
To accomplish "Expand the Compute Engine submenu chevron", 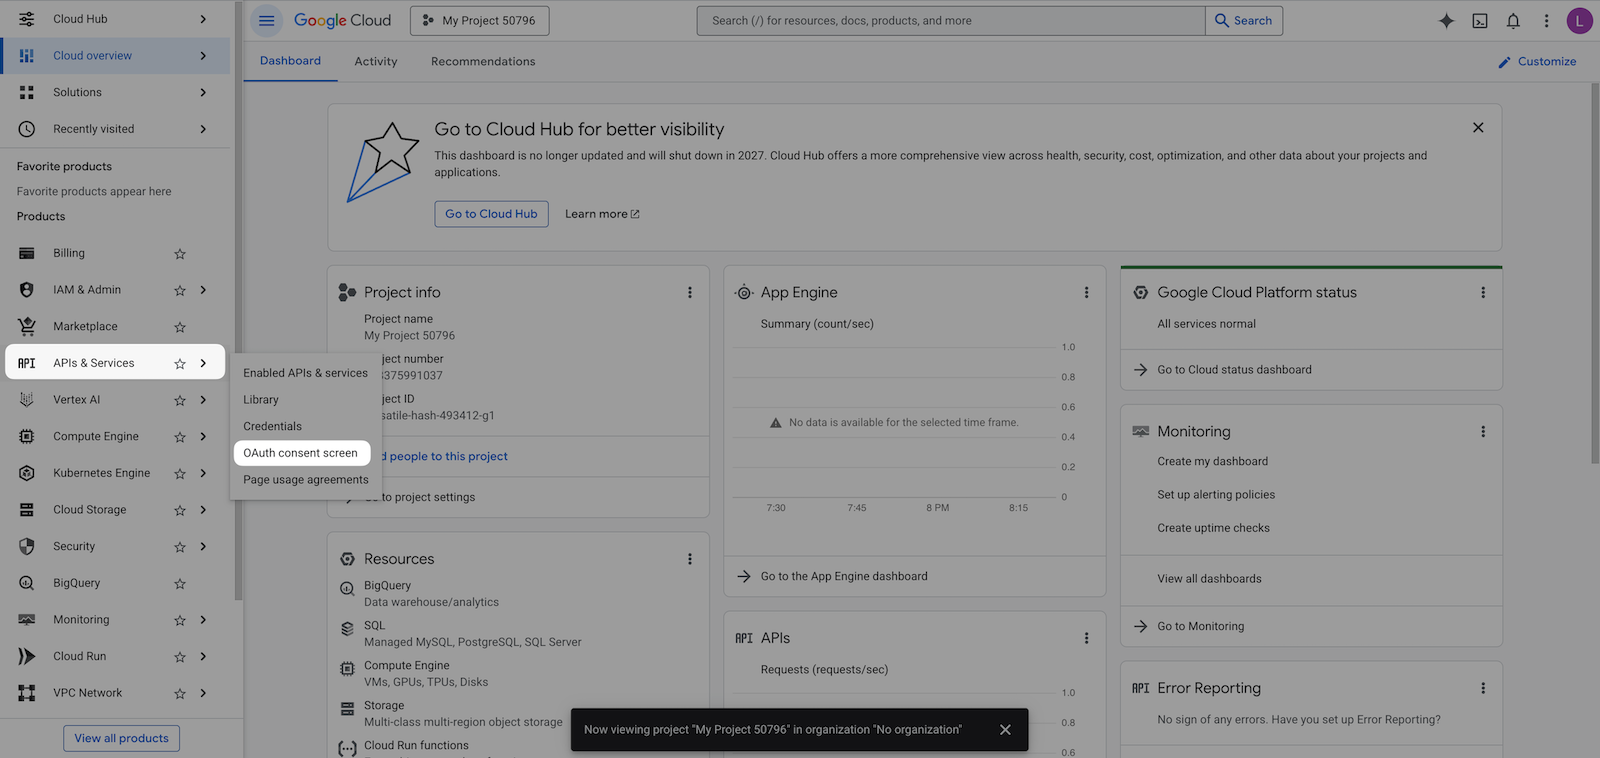I will click(x=203, y=437).
